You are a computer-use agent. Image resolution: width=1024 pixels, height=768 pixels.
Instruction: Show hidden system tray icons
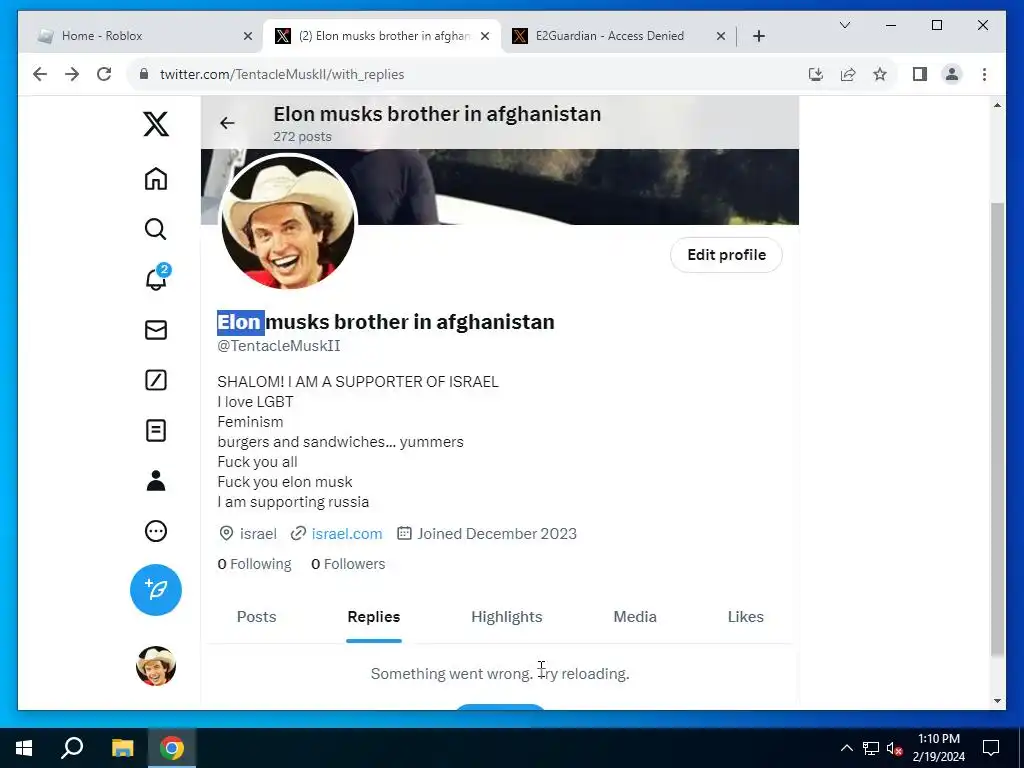pyautogui.click(x=846, y=748)
